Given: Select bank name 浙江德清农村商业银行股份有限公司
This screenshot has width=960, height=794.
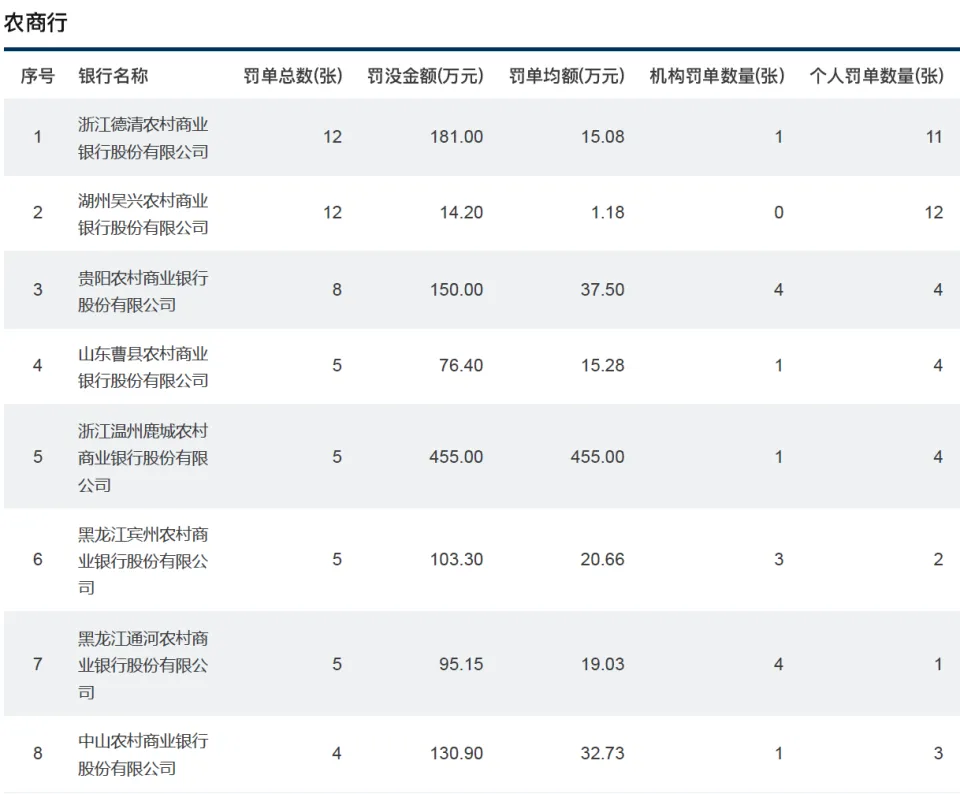Looking at the screenshot, I should pos(143,138).
